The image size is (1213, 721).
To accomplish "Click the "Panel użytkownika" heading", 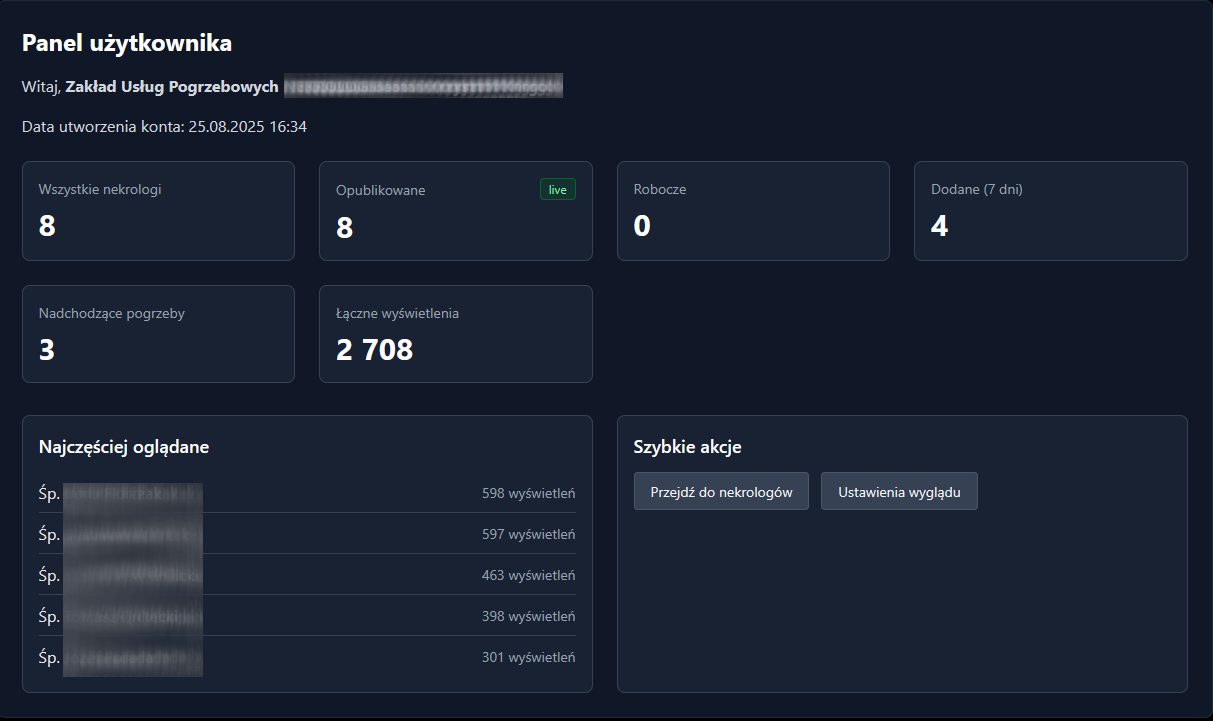I will [127, 43].
